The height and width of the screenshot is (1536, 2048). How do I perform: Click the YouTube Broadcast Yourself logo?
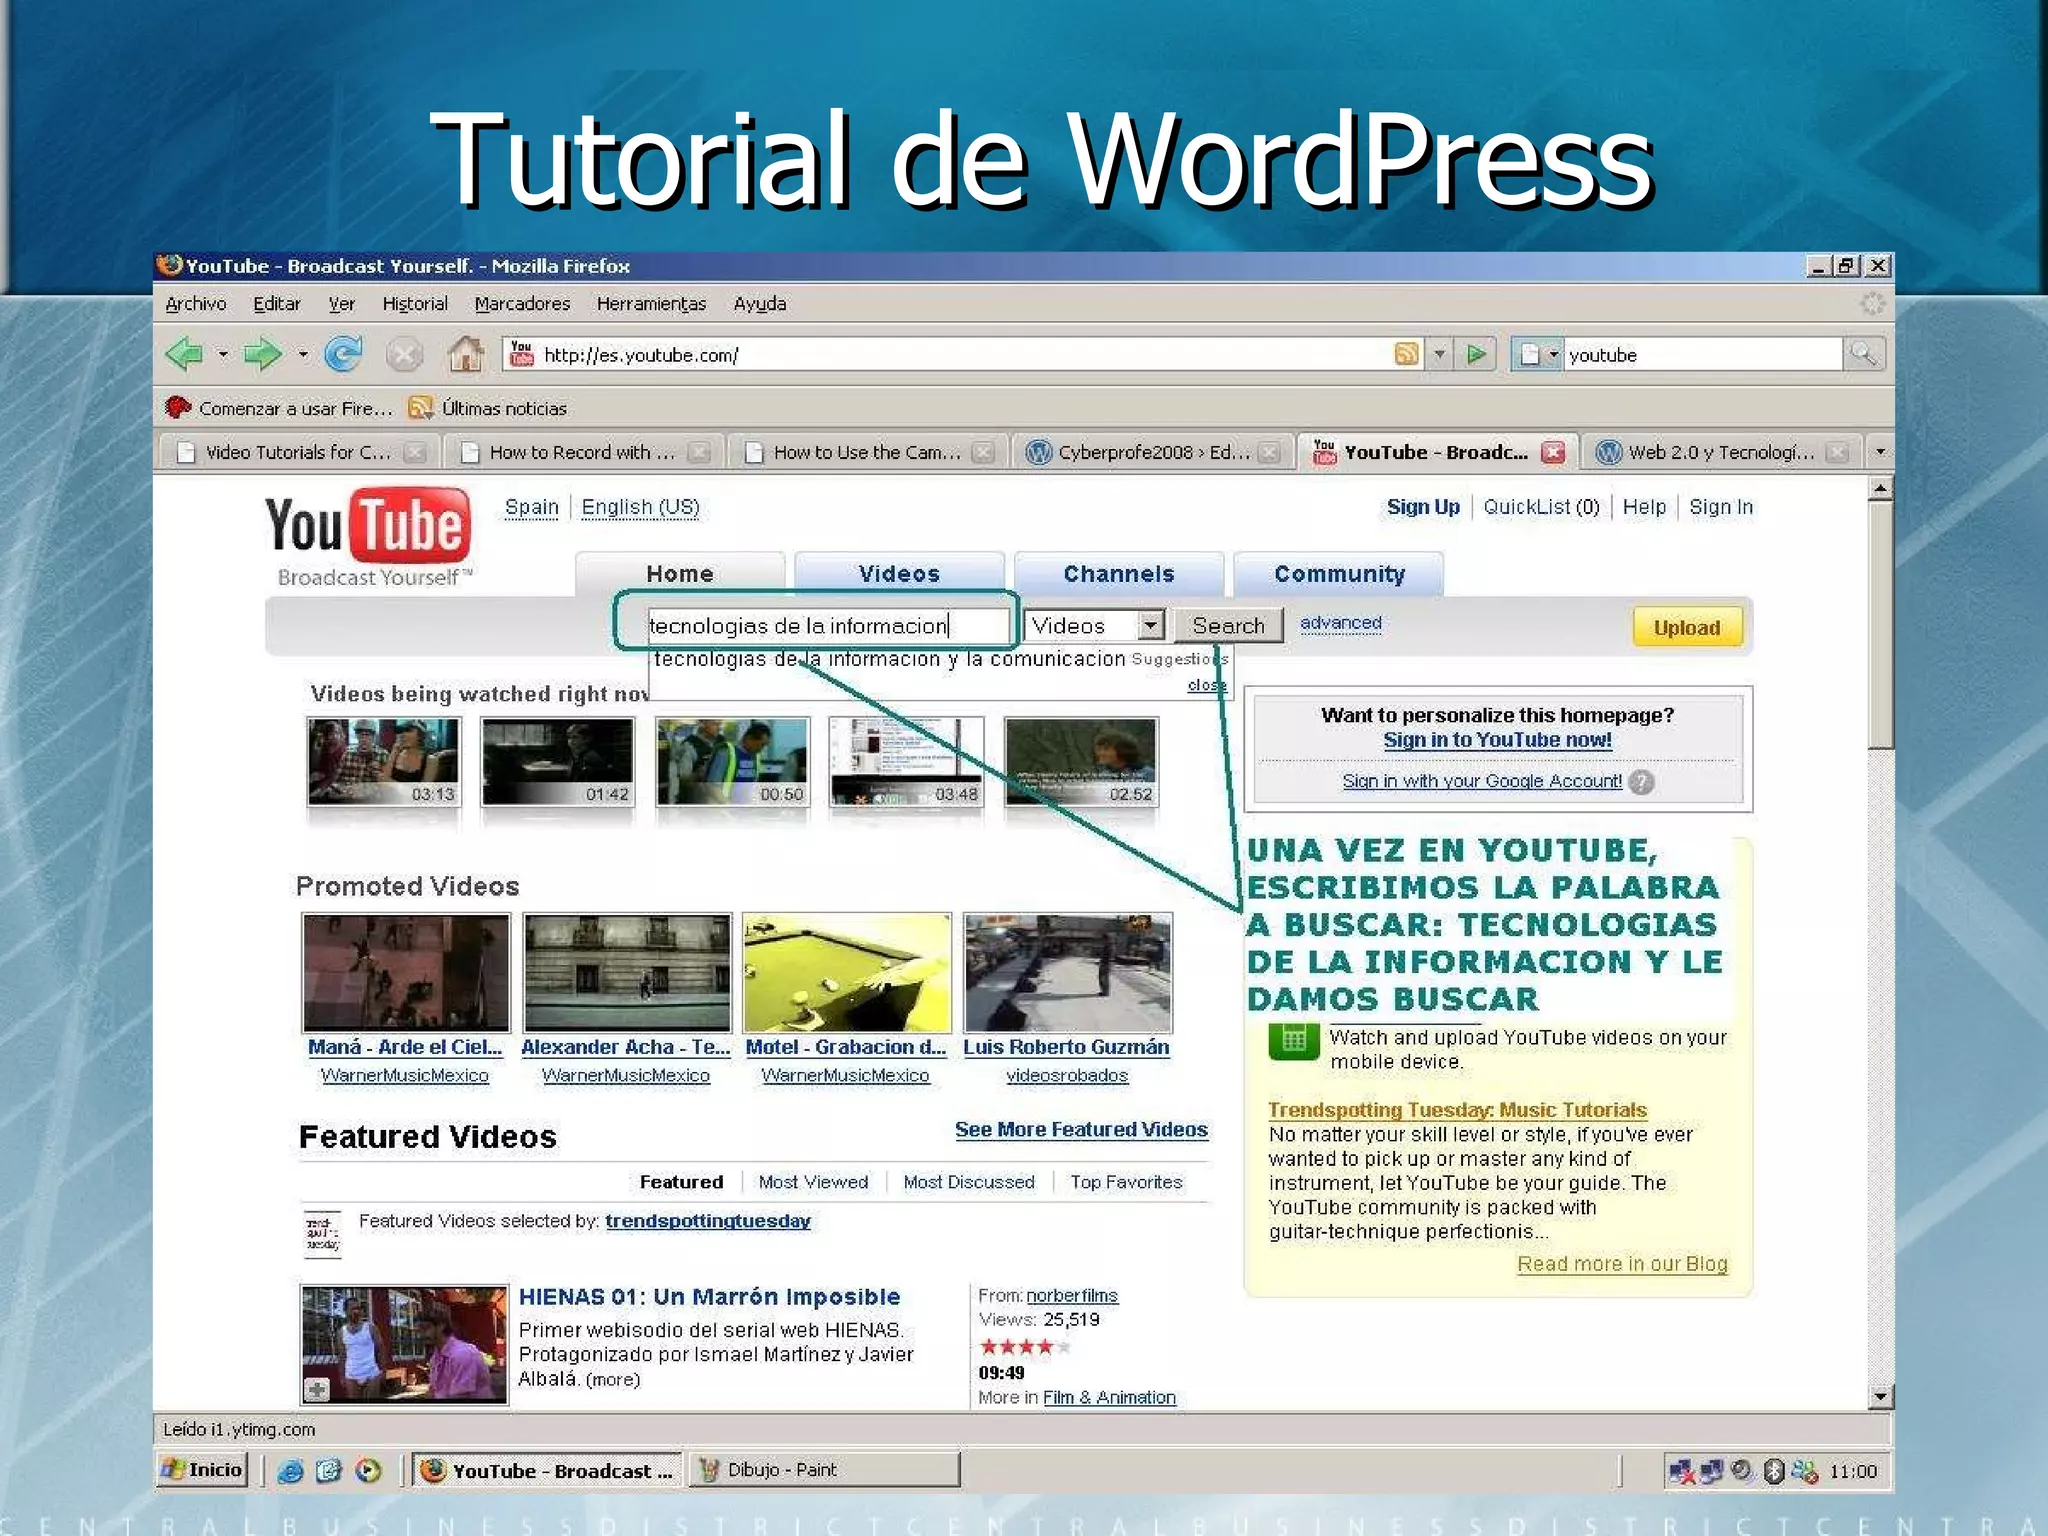click(x=368, y=538)
